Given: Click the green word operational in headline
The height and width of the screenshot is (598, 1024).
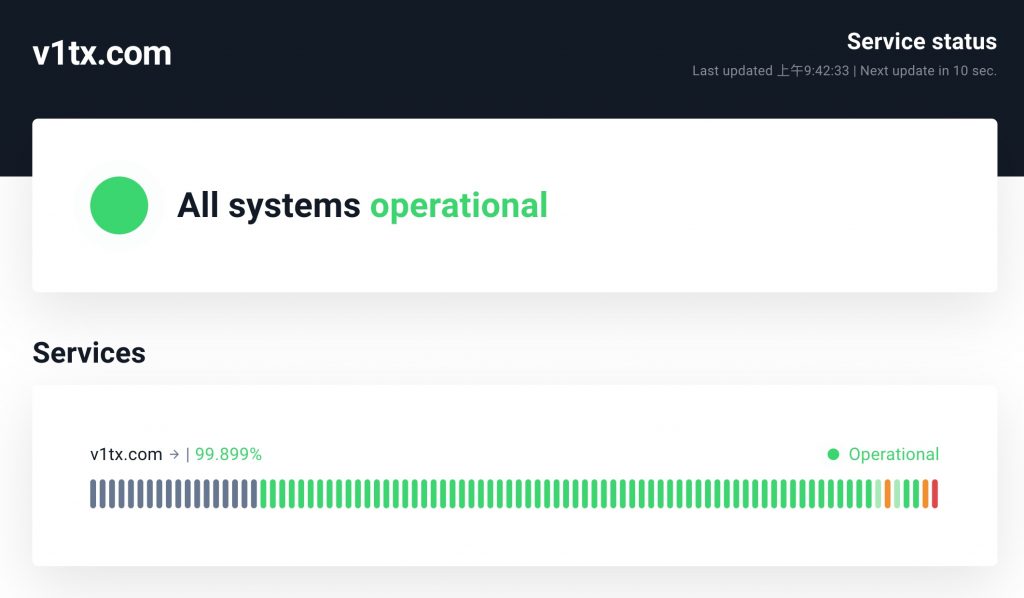Looking at the screenshot, I should coord(459,206).
